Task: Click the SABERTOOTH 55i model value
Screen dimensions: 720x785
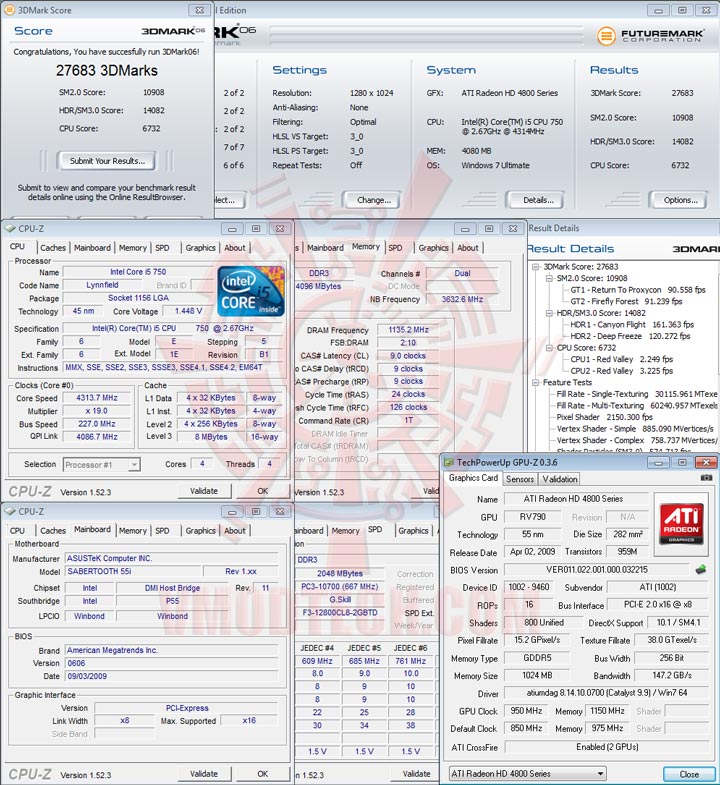Action: (133, 571)
